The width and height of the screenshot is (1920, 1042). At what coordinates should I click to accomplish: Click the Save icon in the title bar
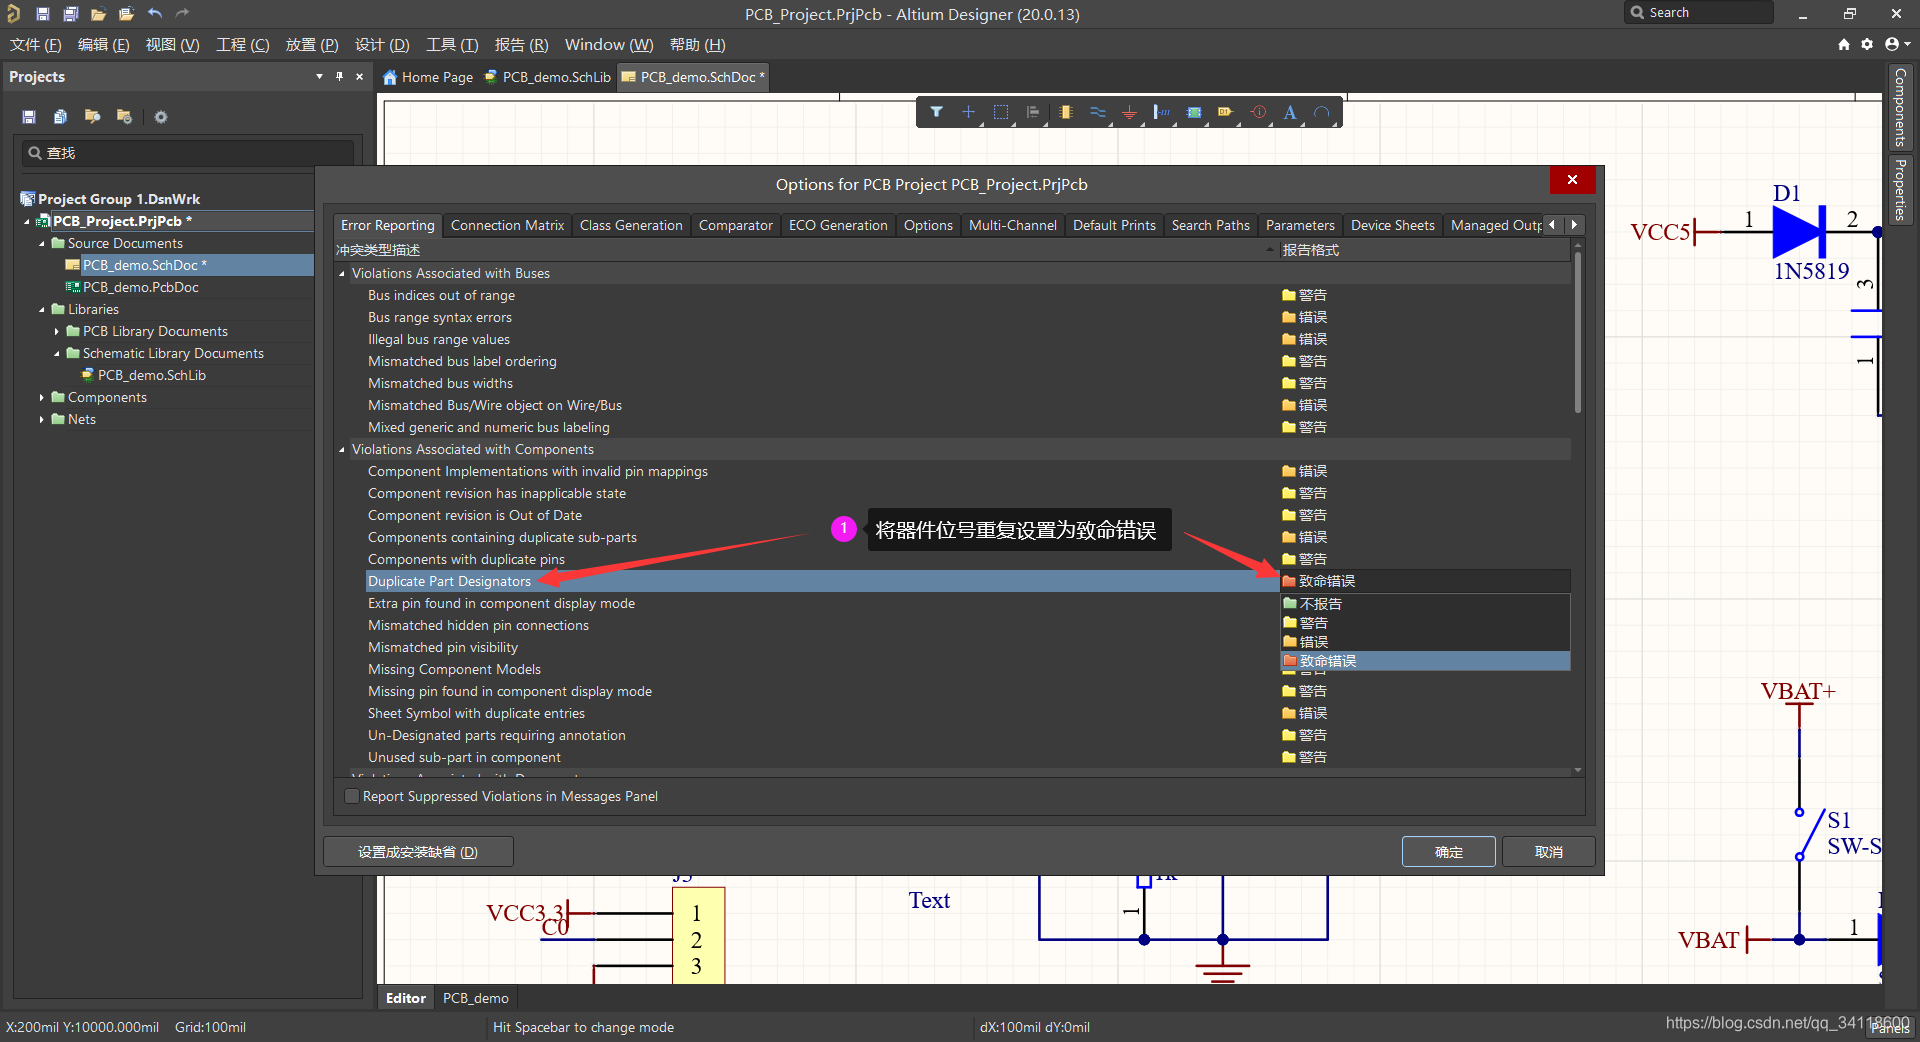click(x=43, y=14)
